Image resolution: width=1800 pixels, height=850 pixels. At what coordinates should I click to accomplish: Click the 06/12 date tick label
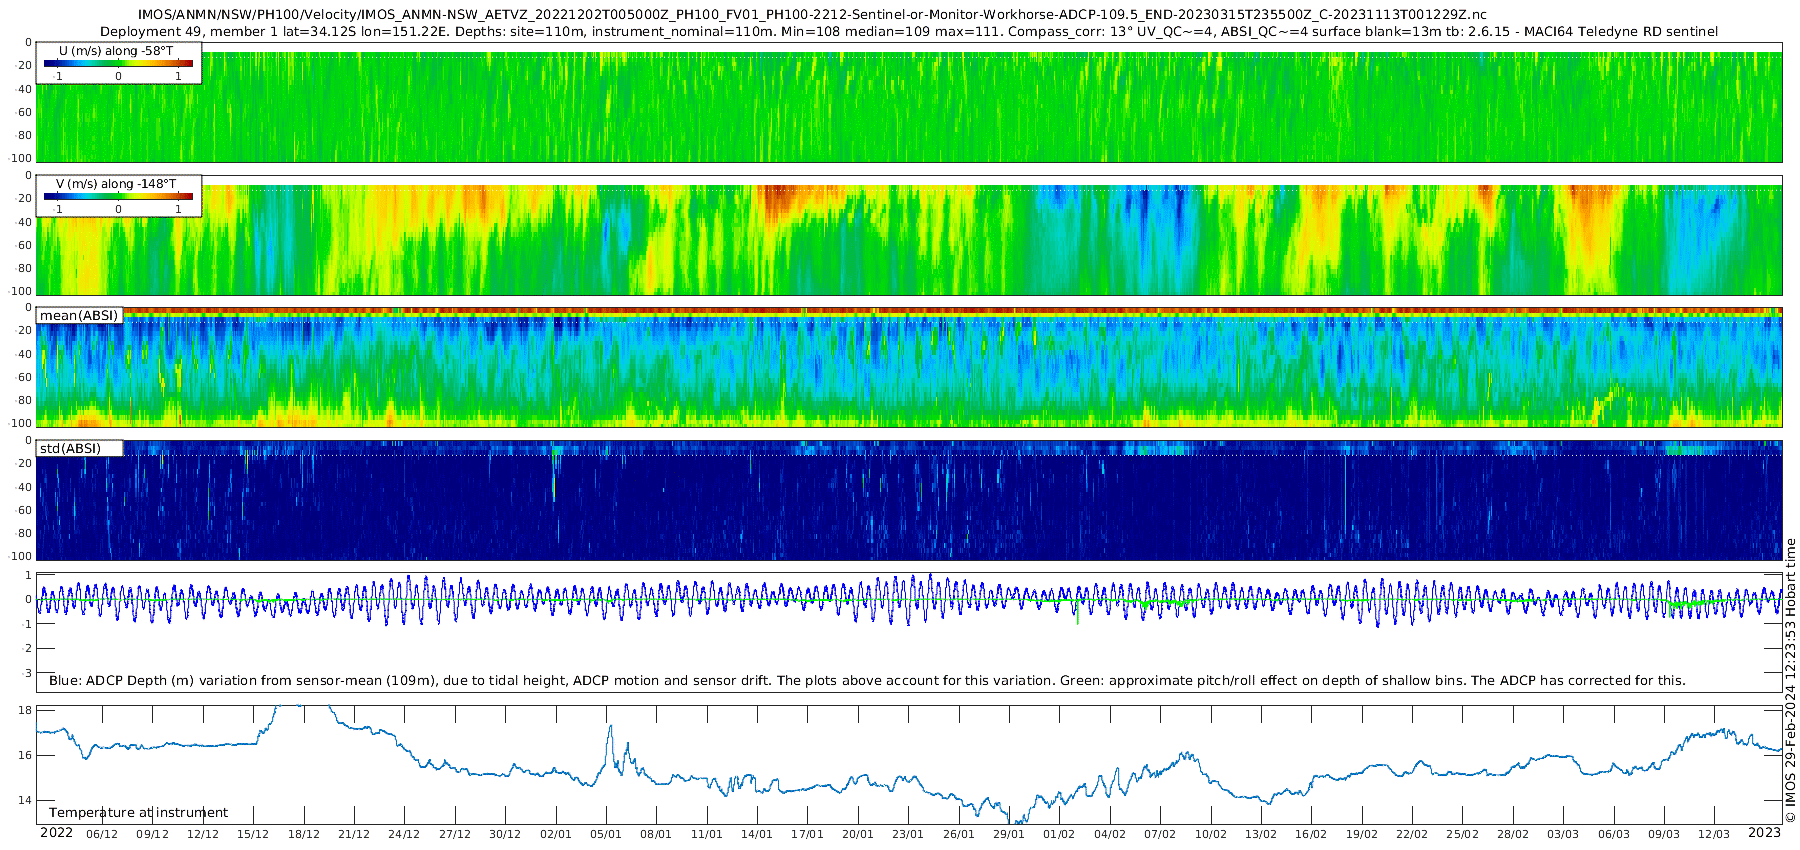[x=101, y=834]
